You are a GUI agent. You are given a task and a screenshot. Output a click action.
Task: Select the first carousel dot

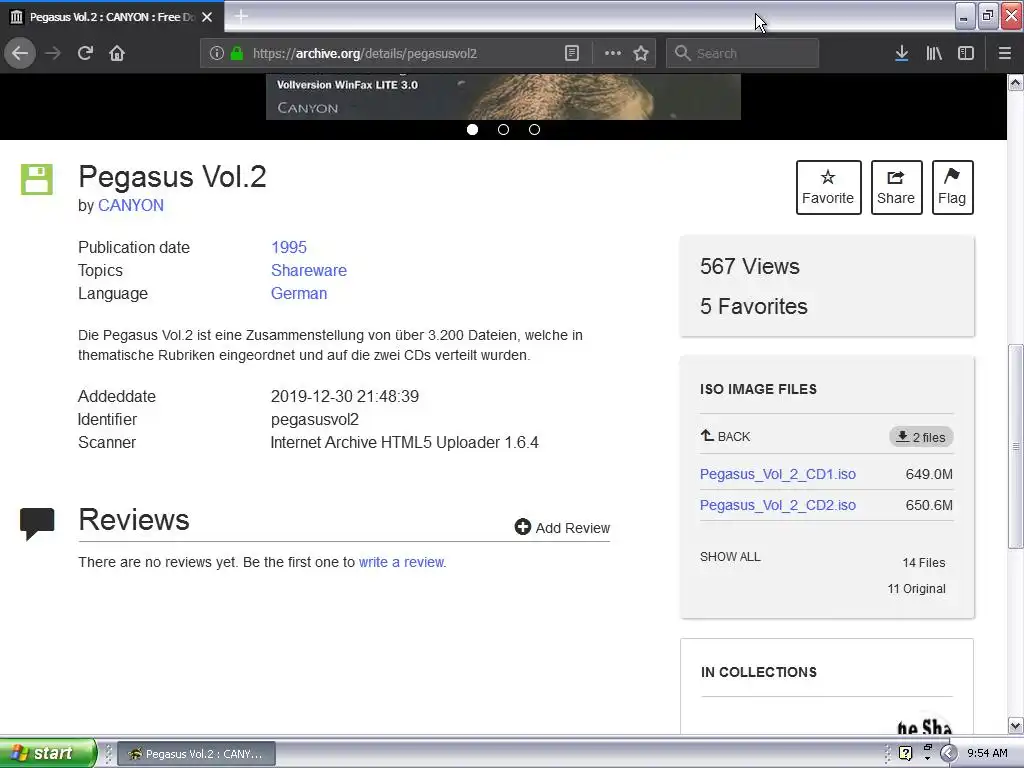tap(472, 129)
